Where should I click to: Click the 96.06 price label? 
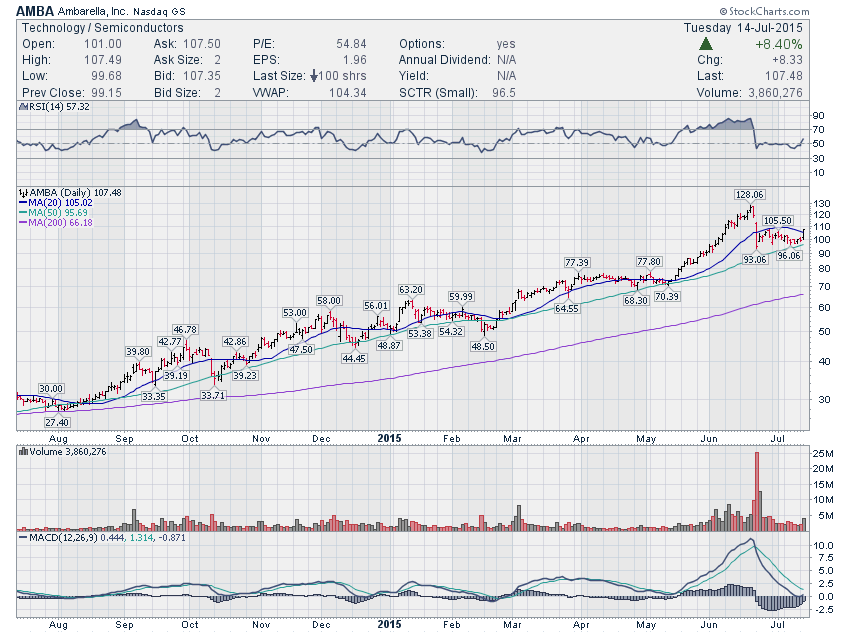click(789, 256)
